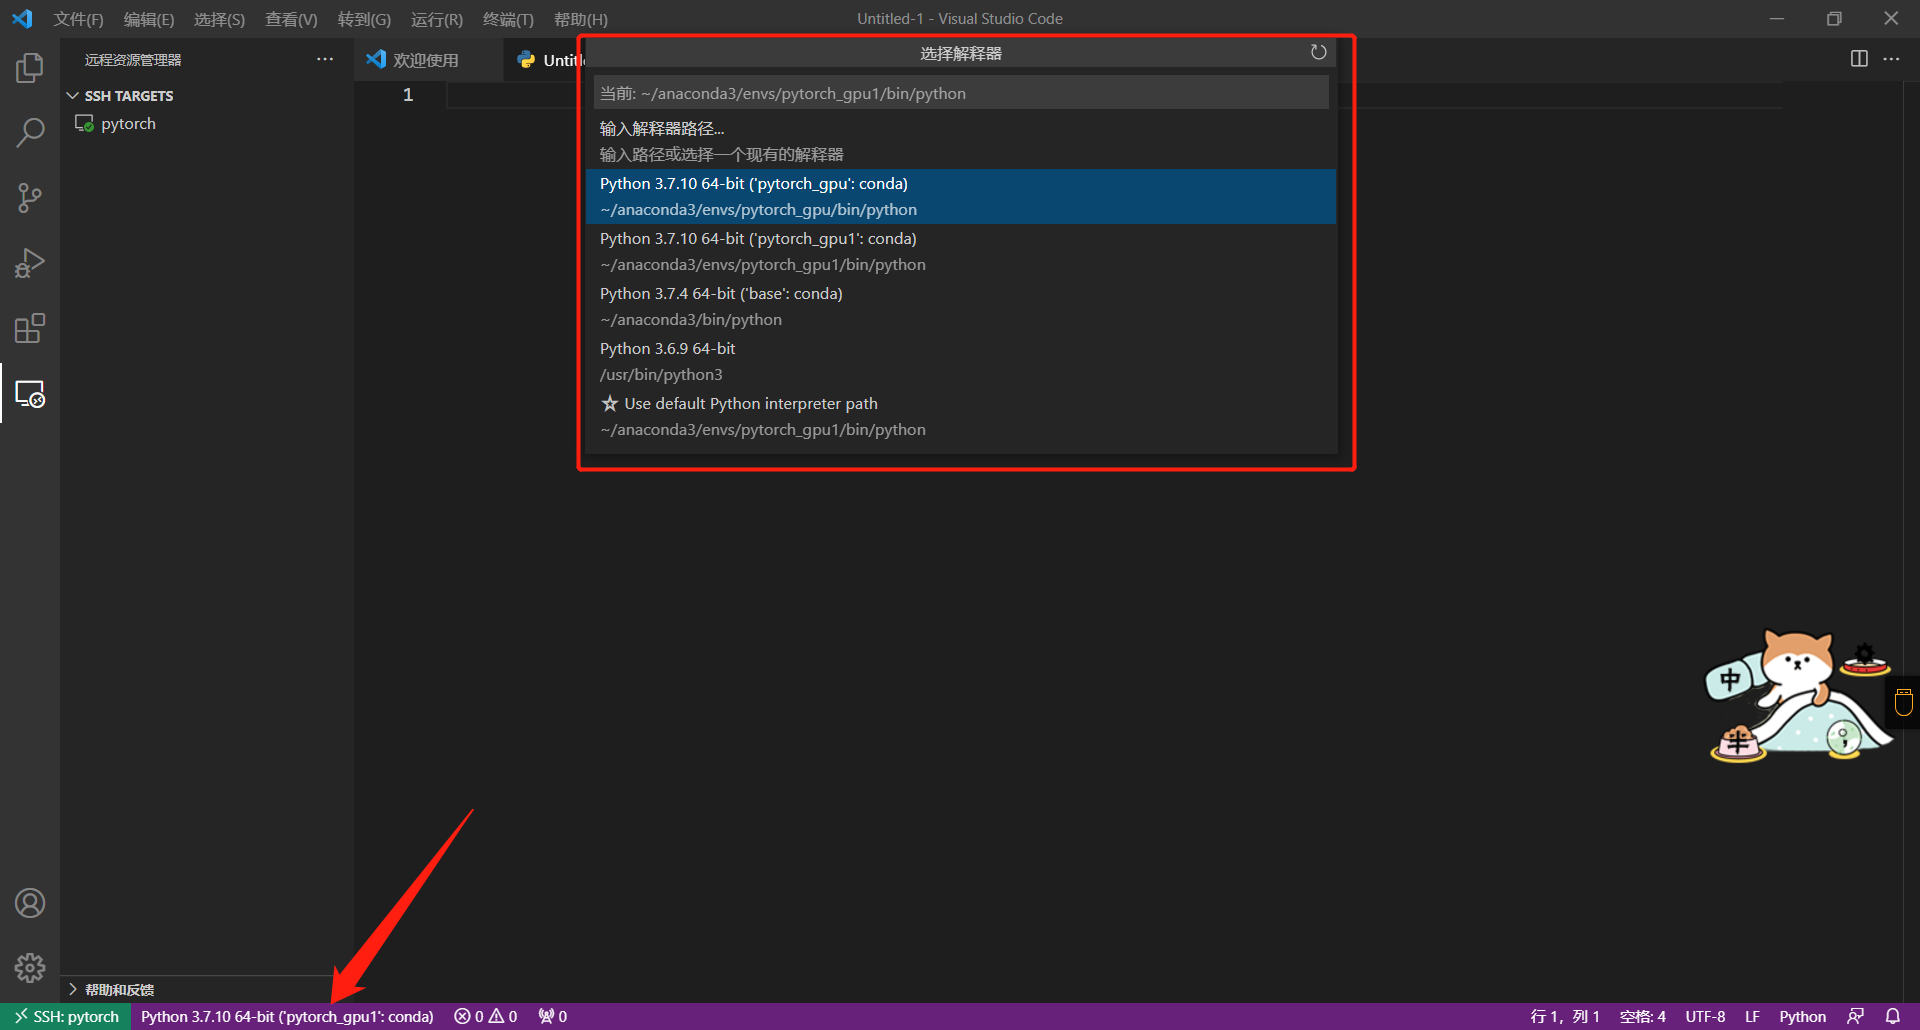Open the Search view in activity bar
This screenshot has height=1030, width=1920.
point(30,132)
